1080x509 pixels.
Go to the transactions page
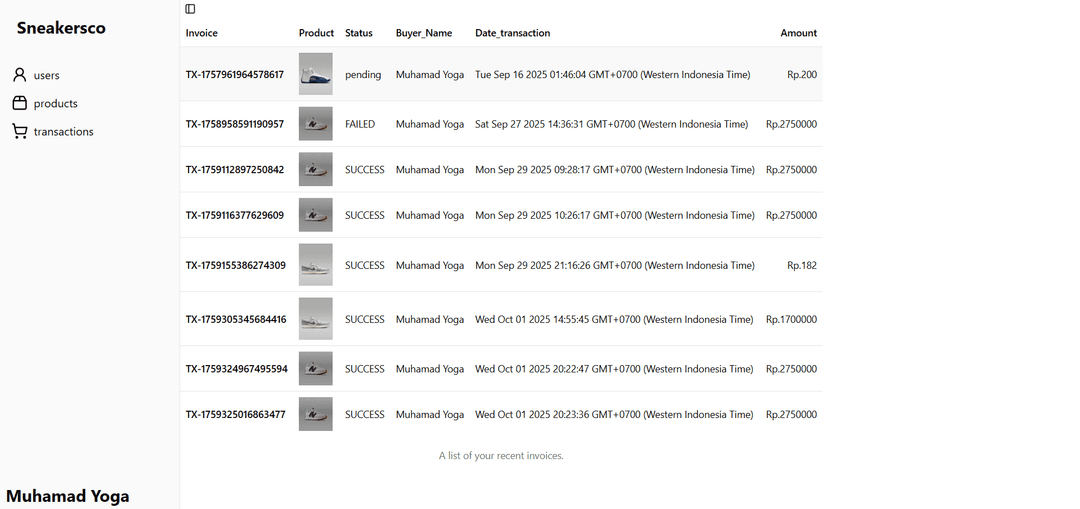pos(63,131)
